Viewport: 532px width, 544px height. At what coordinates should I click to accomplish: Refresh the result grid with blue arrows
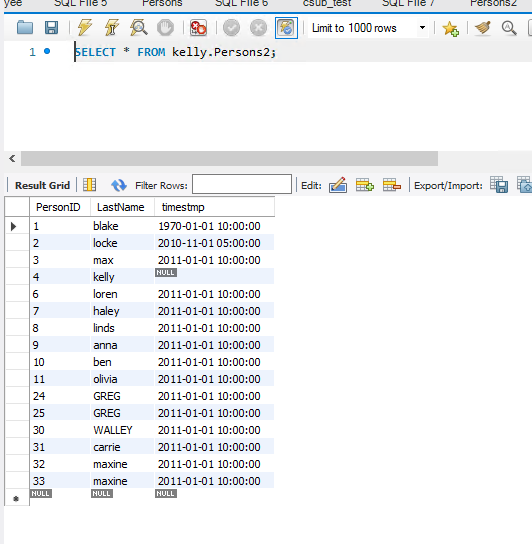119,185
